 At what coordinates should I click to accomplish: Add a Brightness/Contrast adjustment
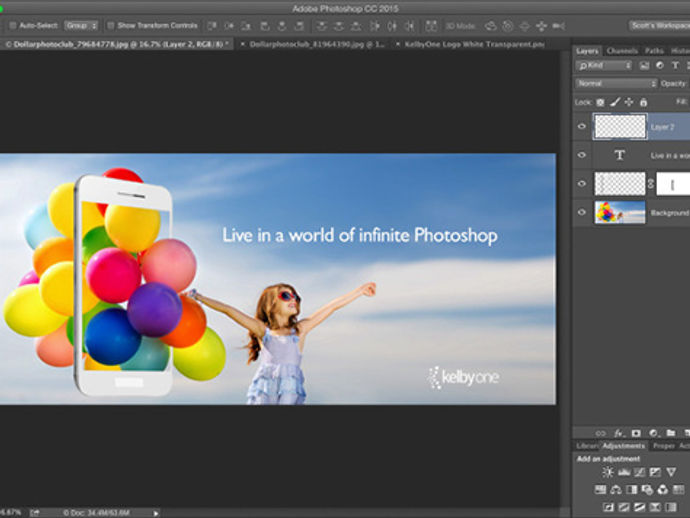click(608, 472)
